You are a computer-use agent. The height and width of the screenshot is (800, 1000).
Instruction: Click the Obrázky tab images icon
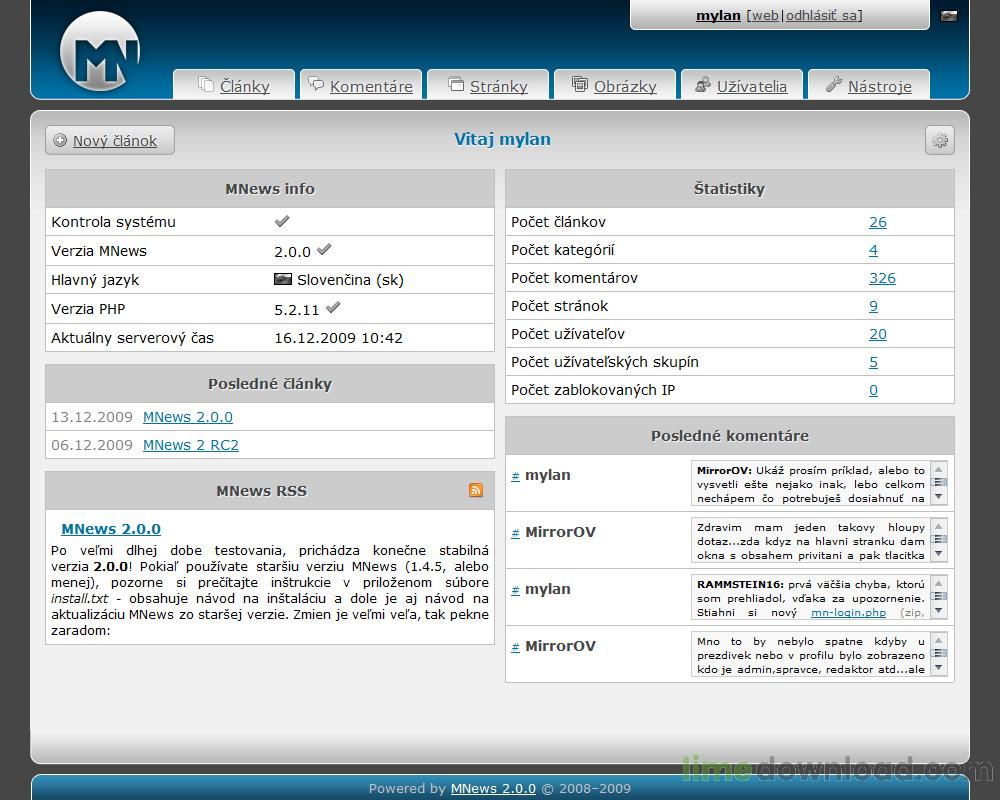579,84
